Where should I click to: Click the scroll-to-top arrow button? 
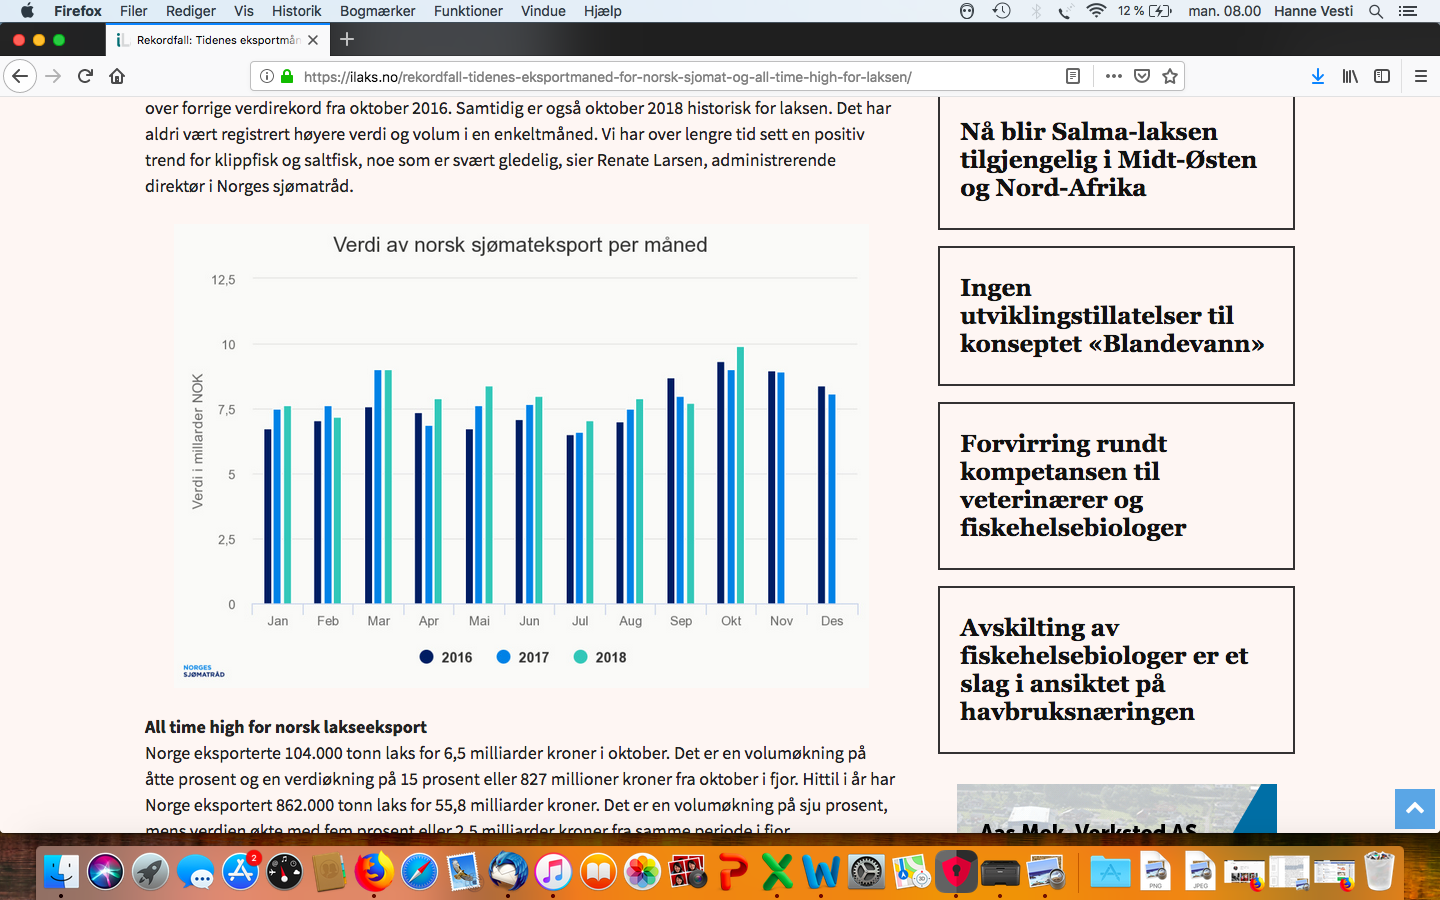tap(1415, 809)
